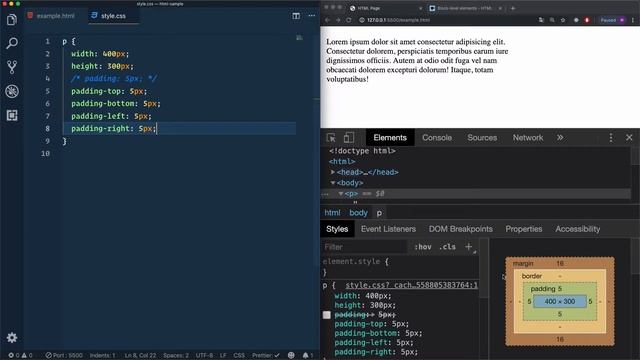Viewport: 640px width, 360px height.
Task: Open the DevTools customize menu
Action: [x=611, y=138]
